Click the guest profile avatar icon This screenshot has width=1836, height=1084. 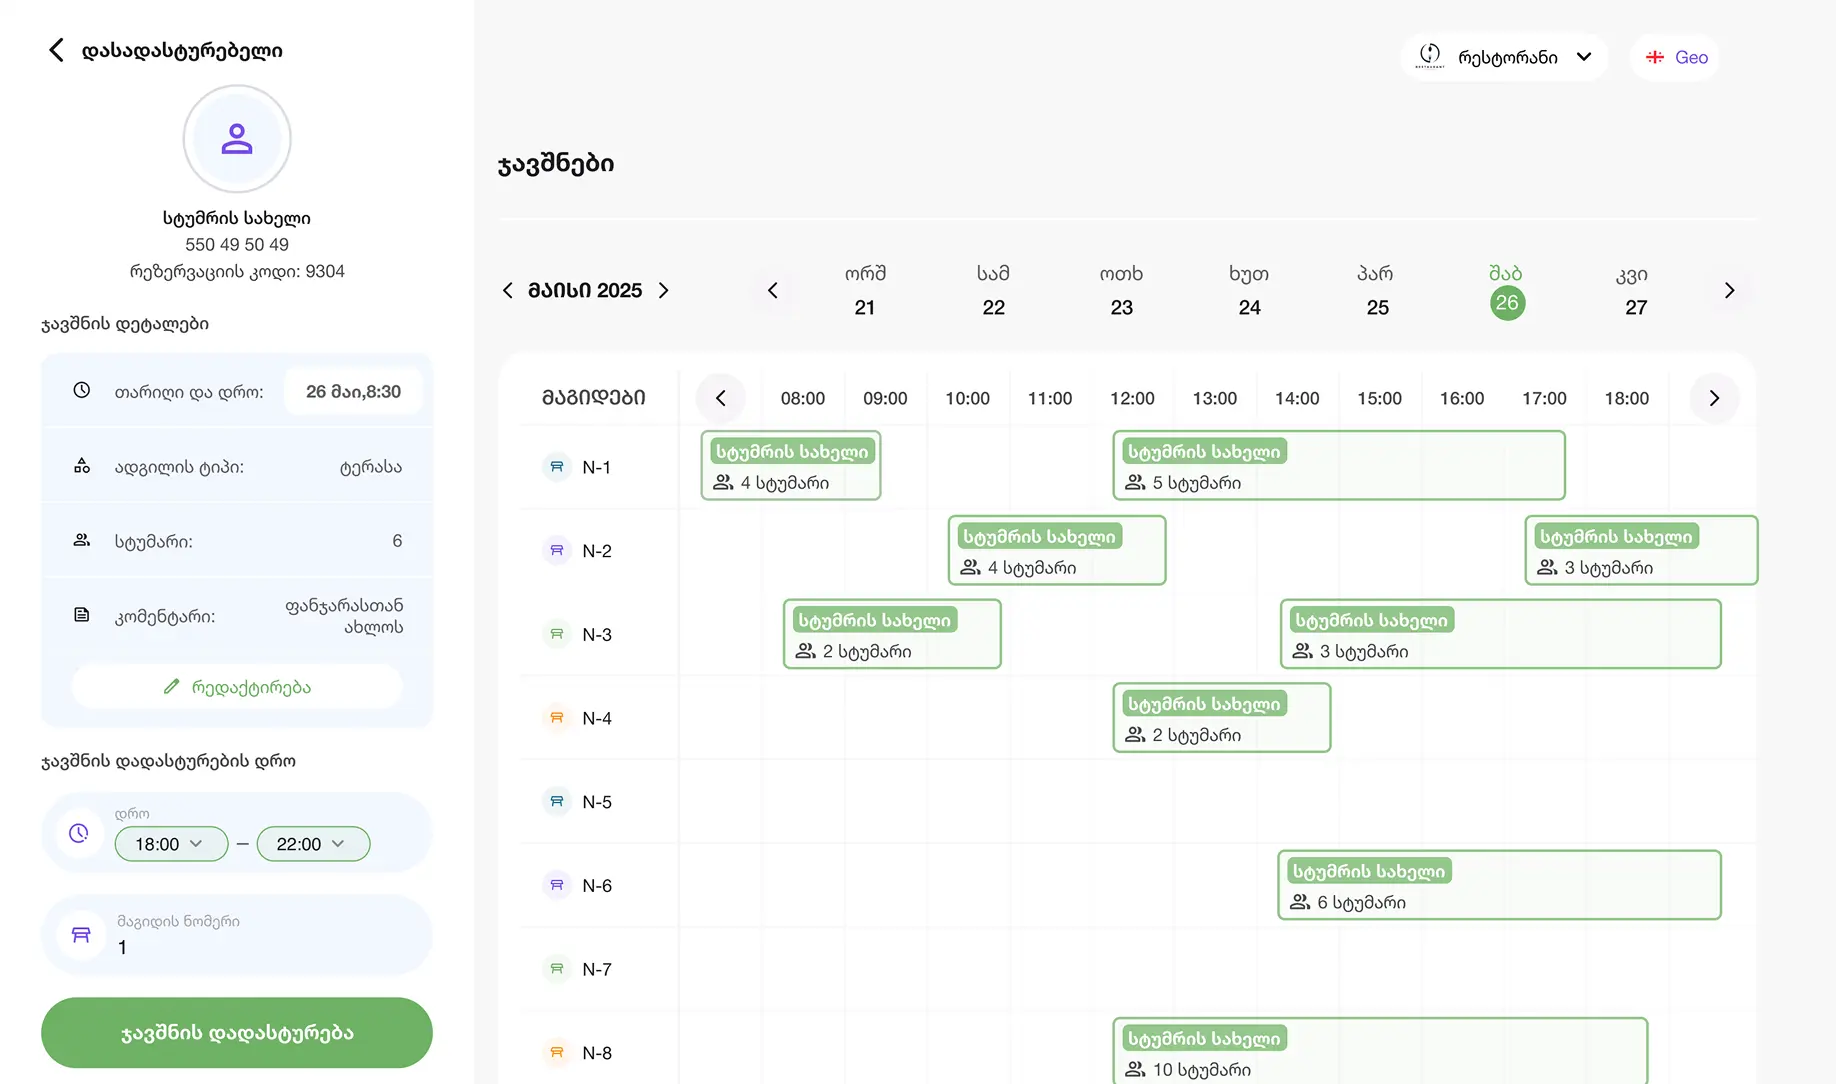click(237, 139)
